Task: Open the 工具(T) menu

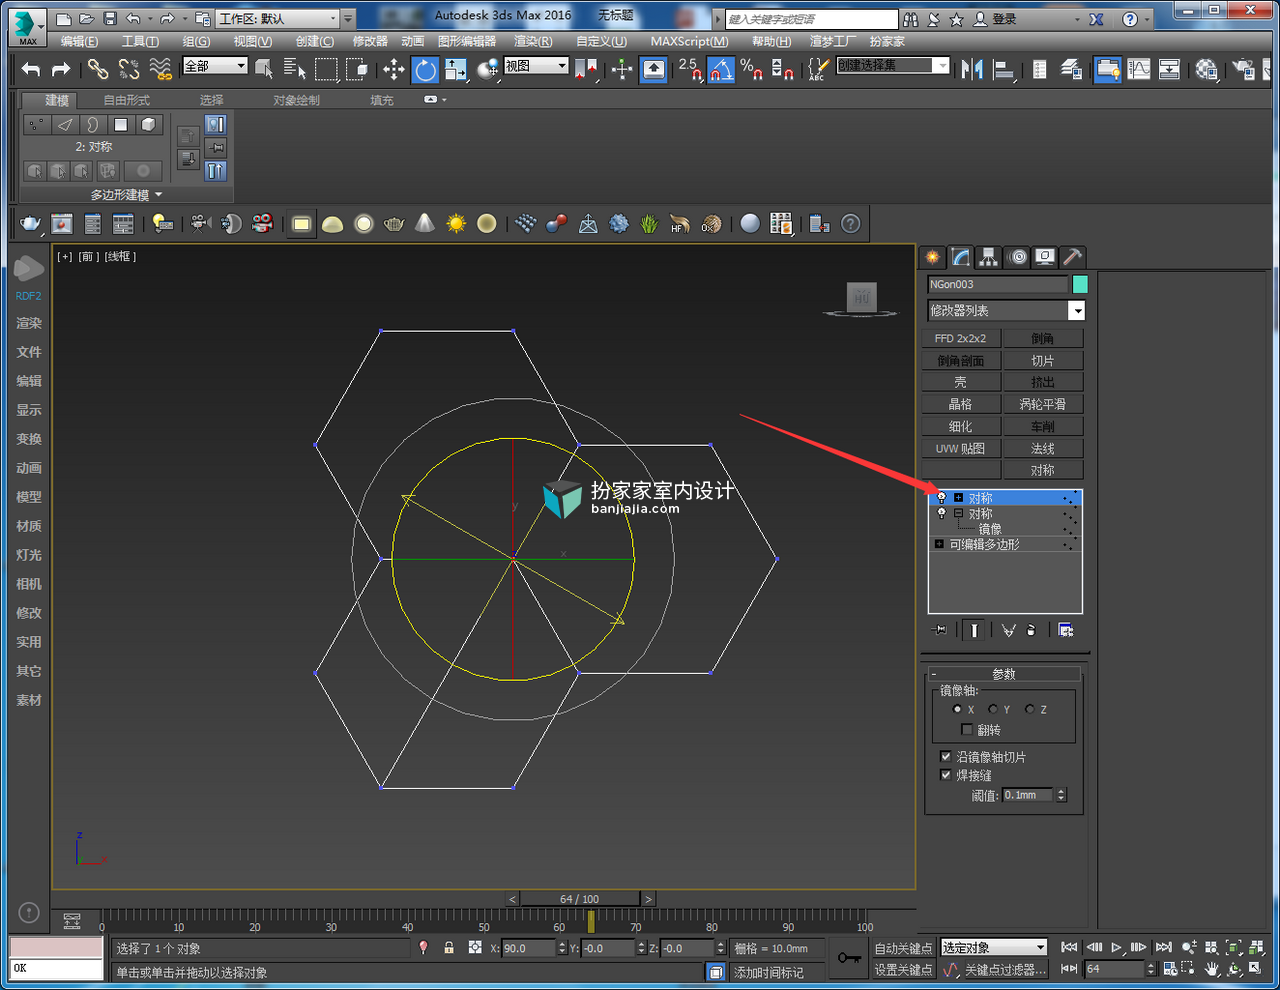Action: pyautogui.click(x=140, y=41)
